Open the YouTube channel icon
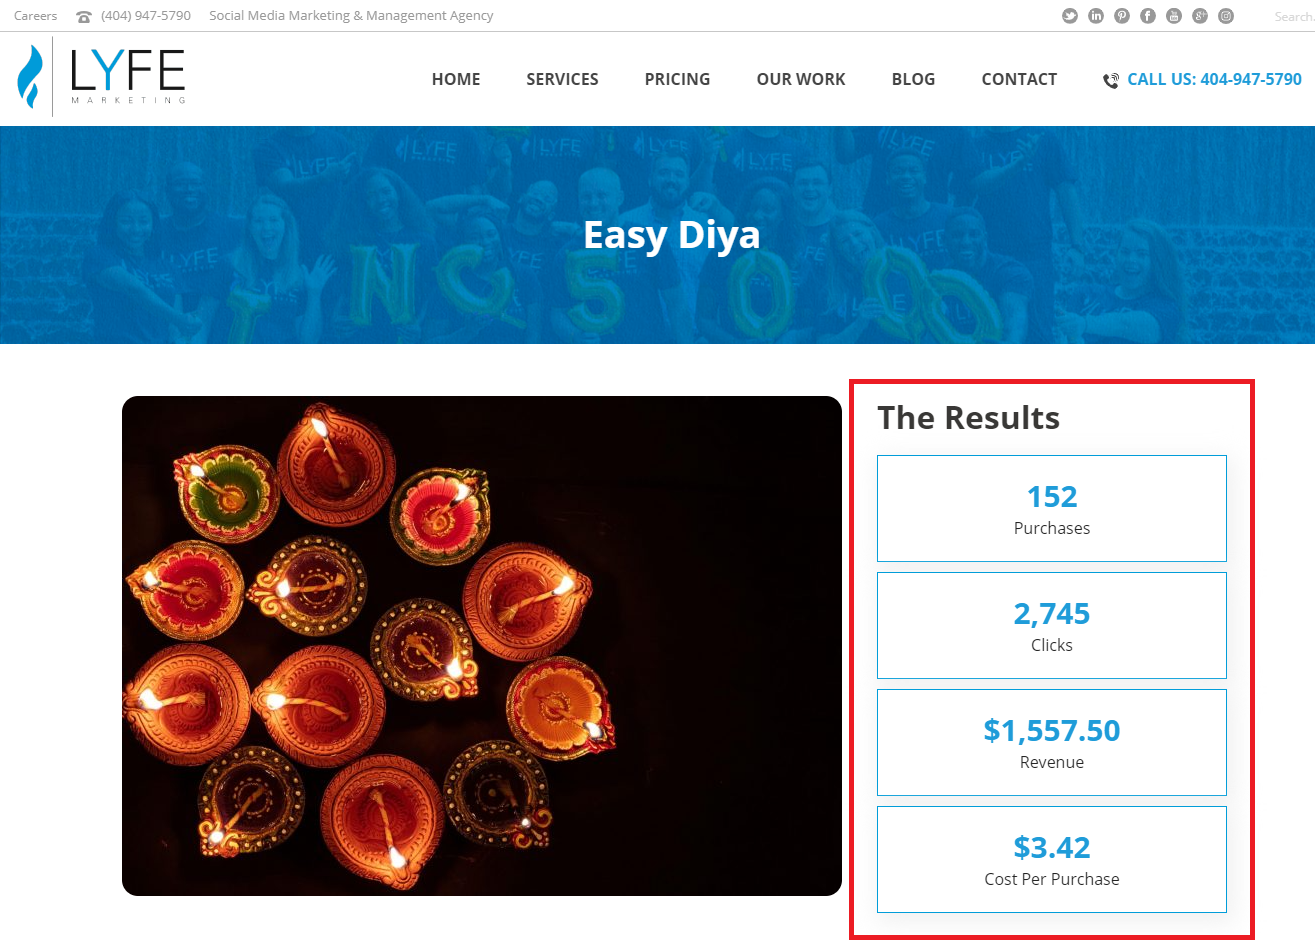The height and width of the screenshot is (952, 1315). pos(1174,16)
